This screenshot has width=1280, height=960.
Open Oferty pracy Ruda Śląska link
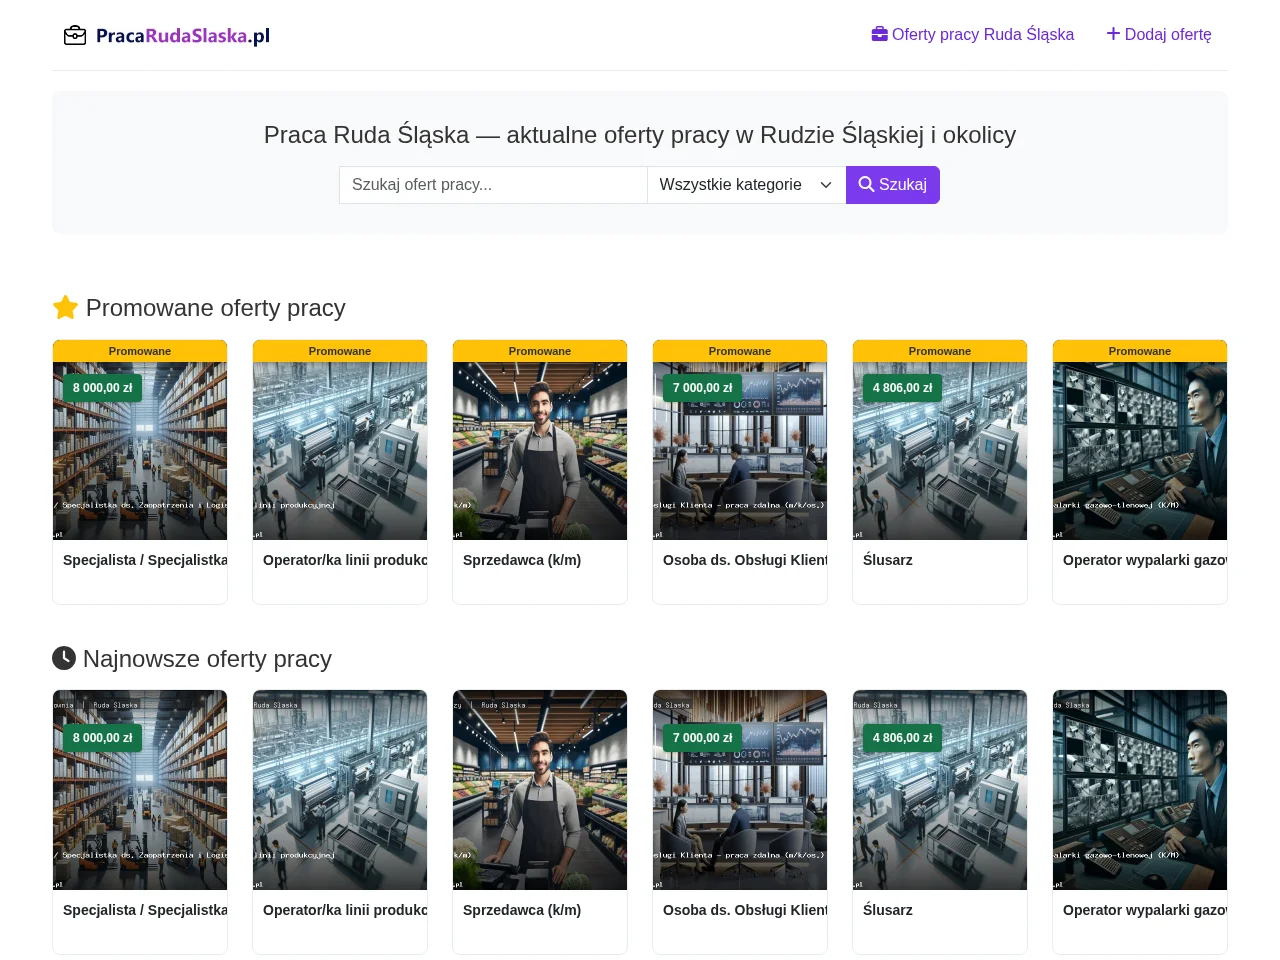pyautogui.click(x=973, y=34)
